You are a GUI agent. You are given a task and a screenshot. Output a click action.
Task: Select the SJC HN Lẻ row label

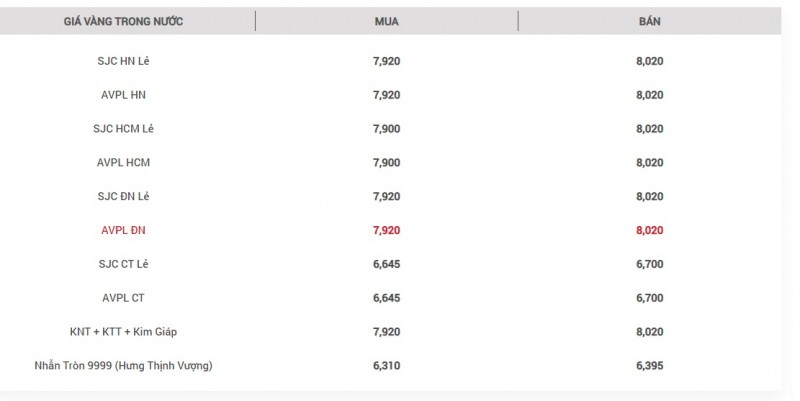click(124, 61)
